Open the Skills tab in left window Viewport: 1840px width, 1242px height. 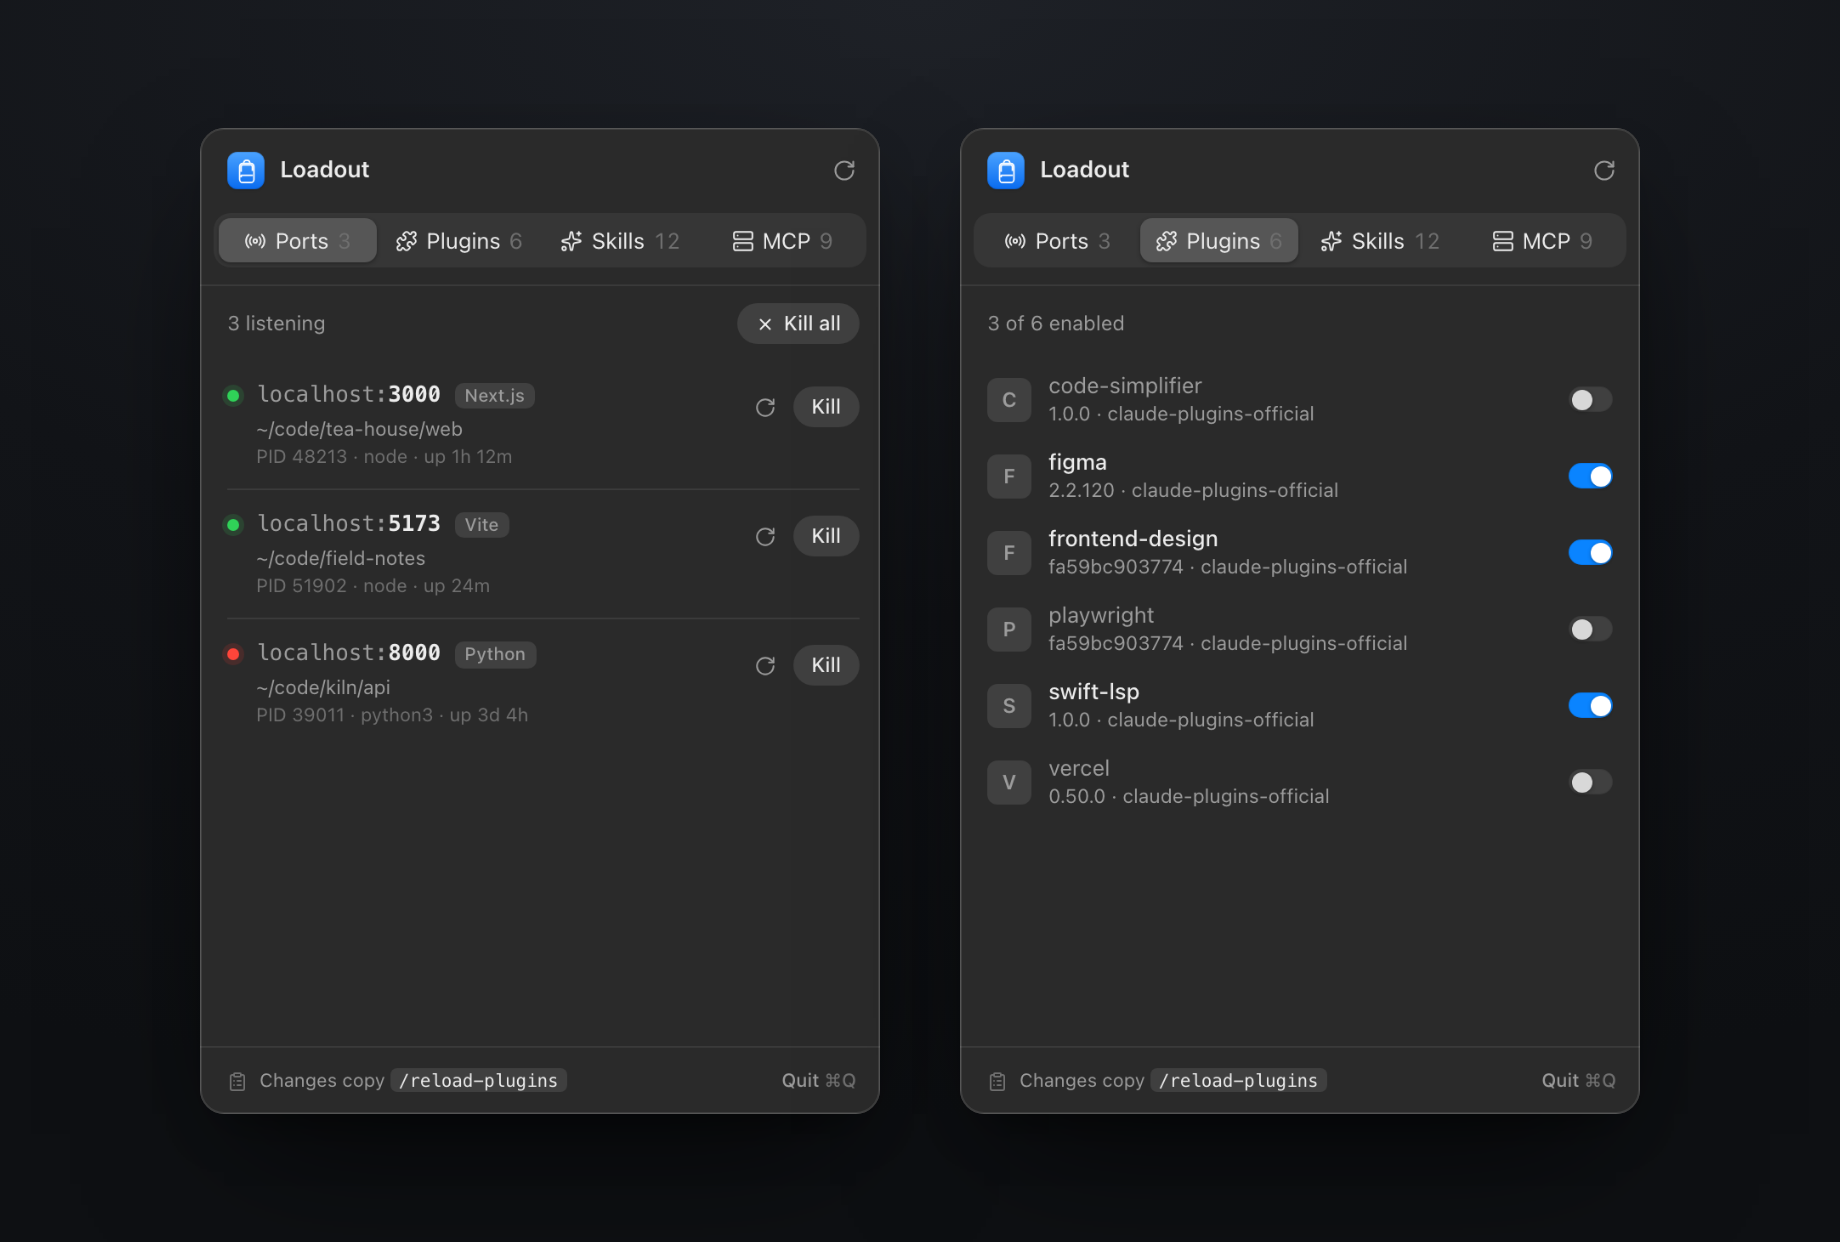point(620,241)
